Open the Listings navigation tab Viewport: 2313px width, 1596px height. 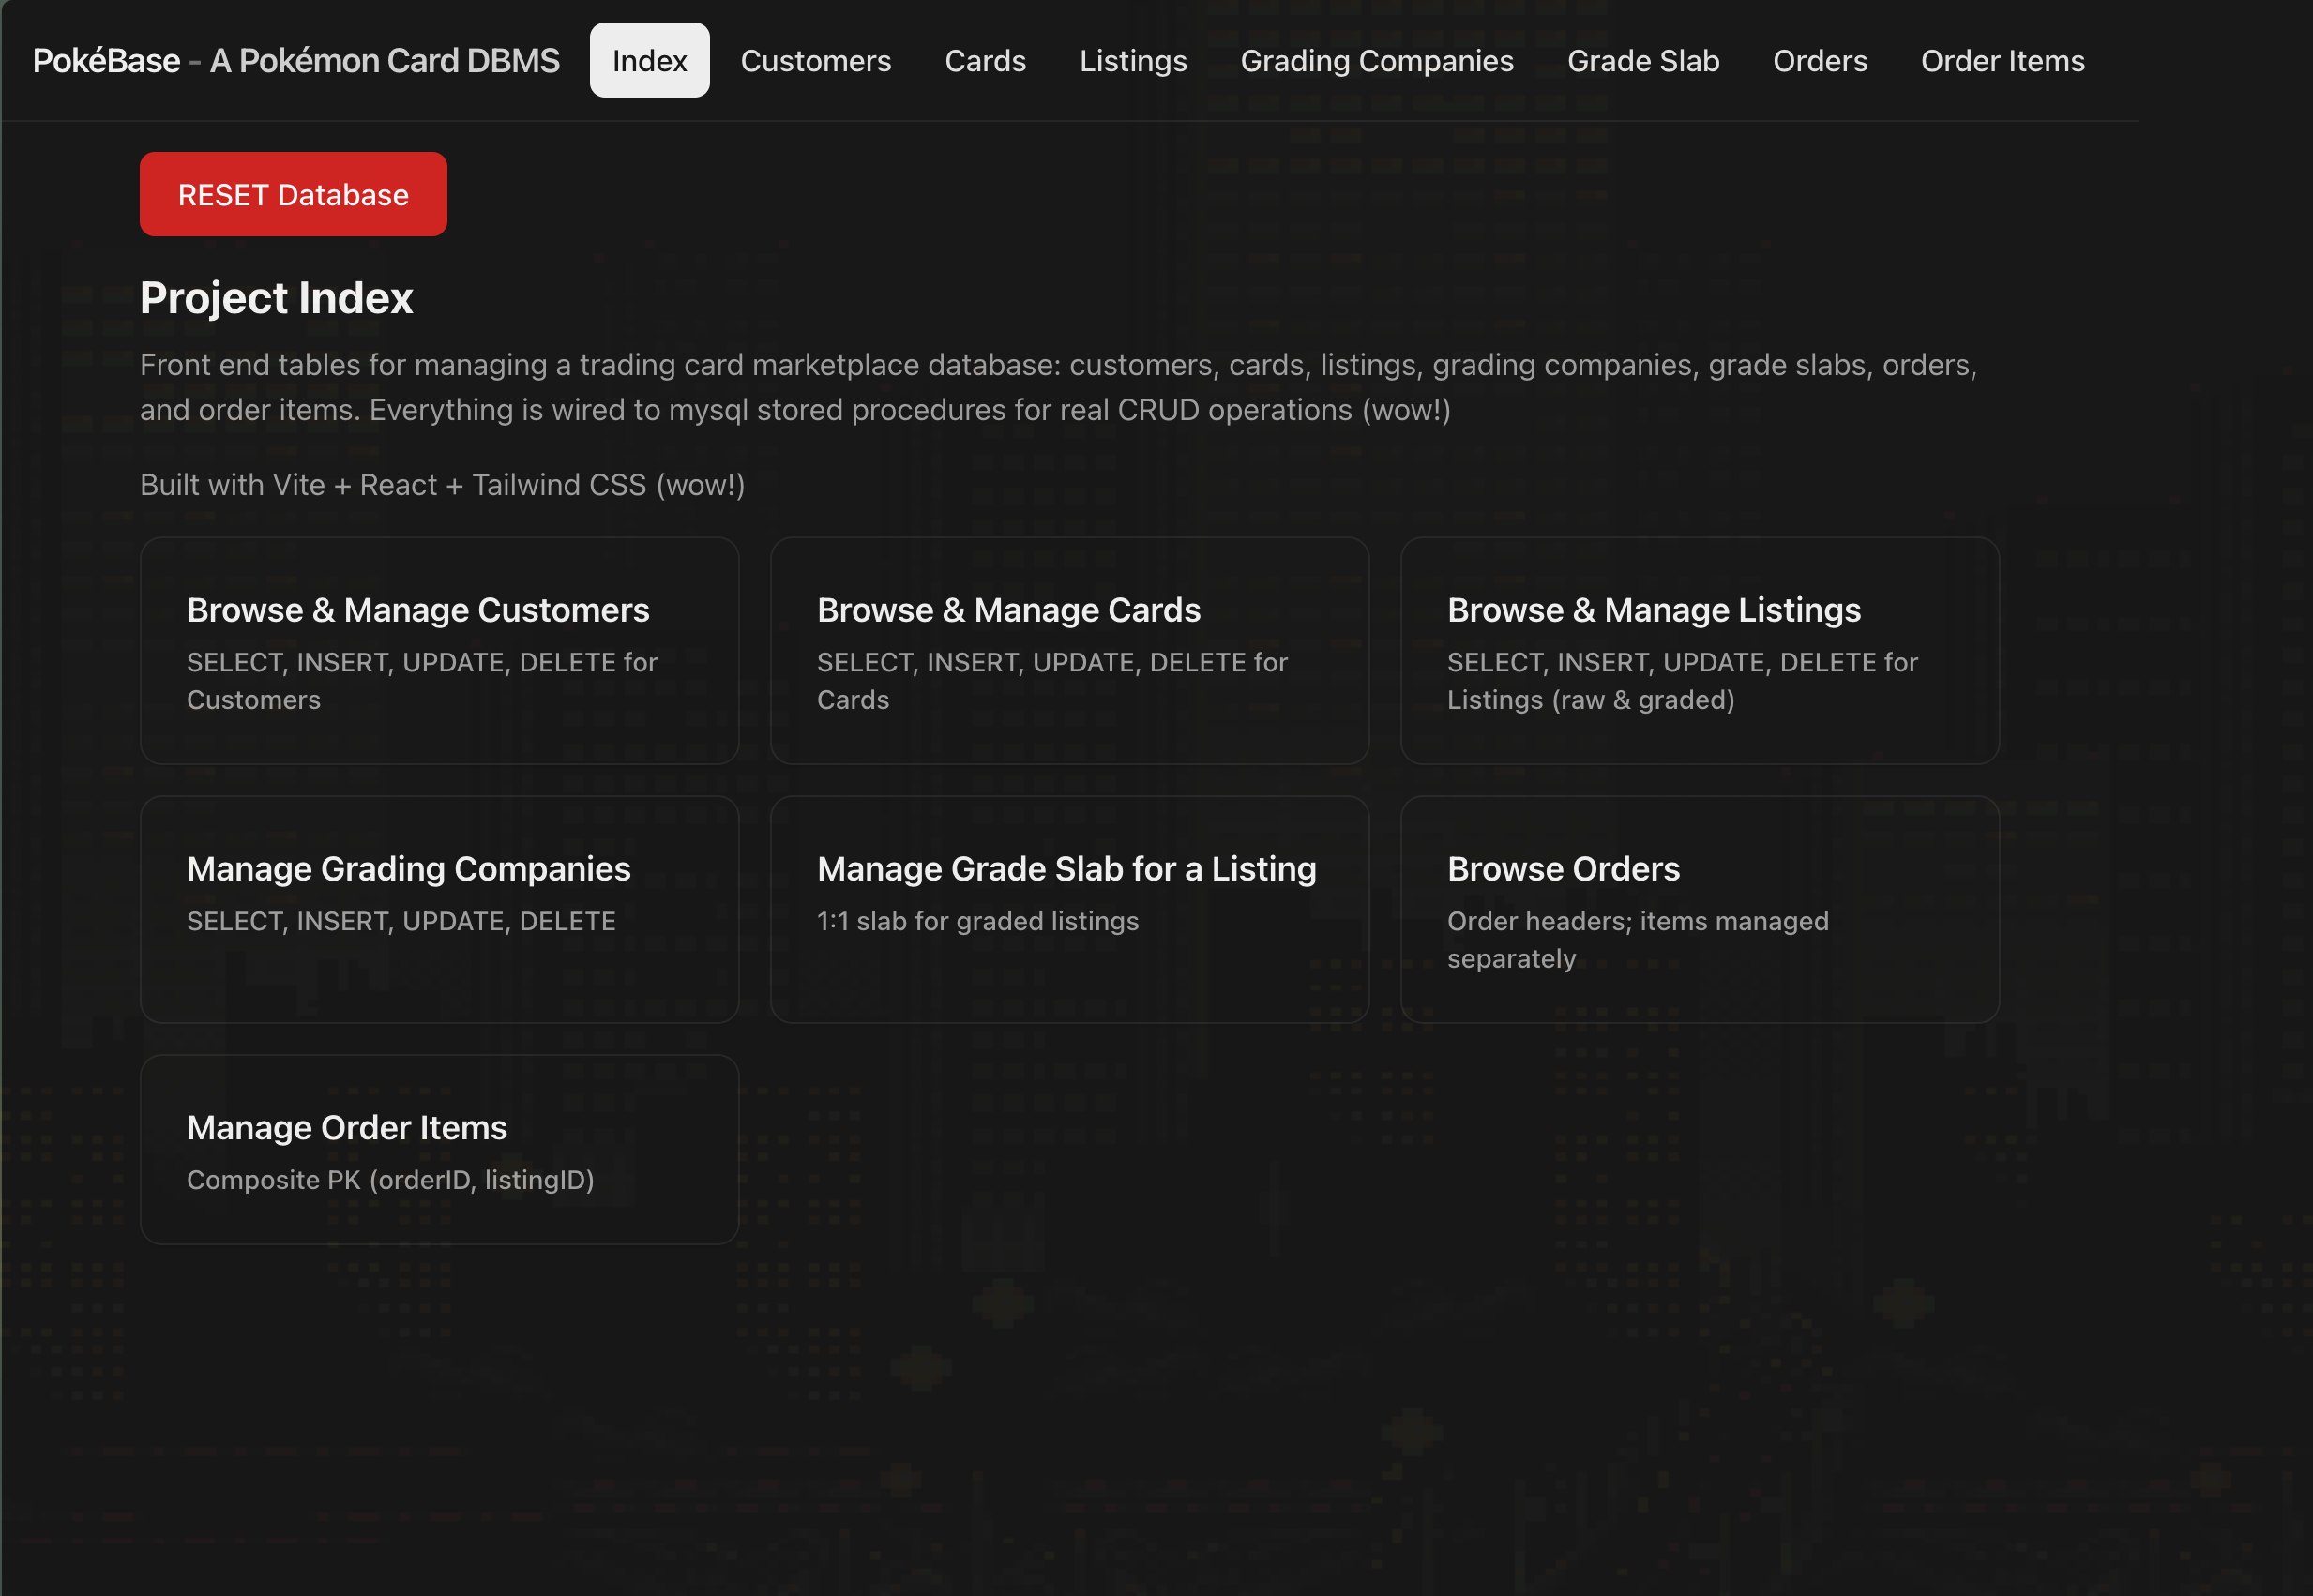1132,60
